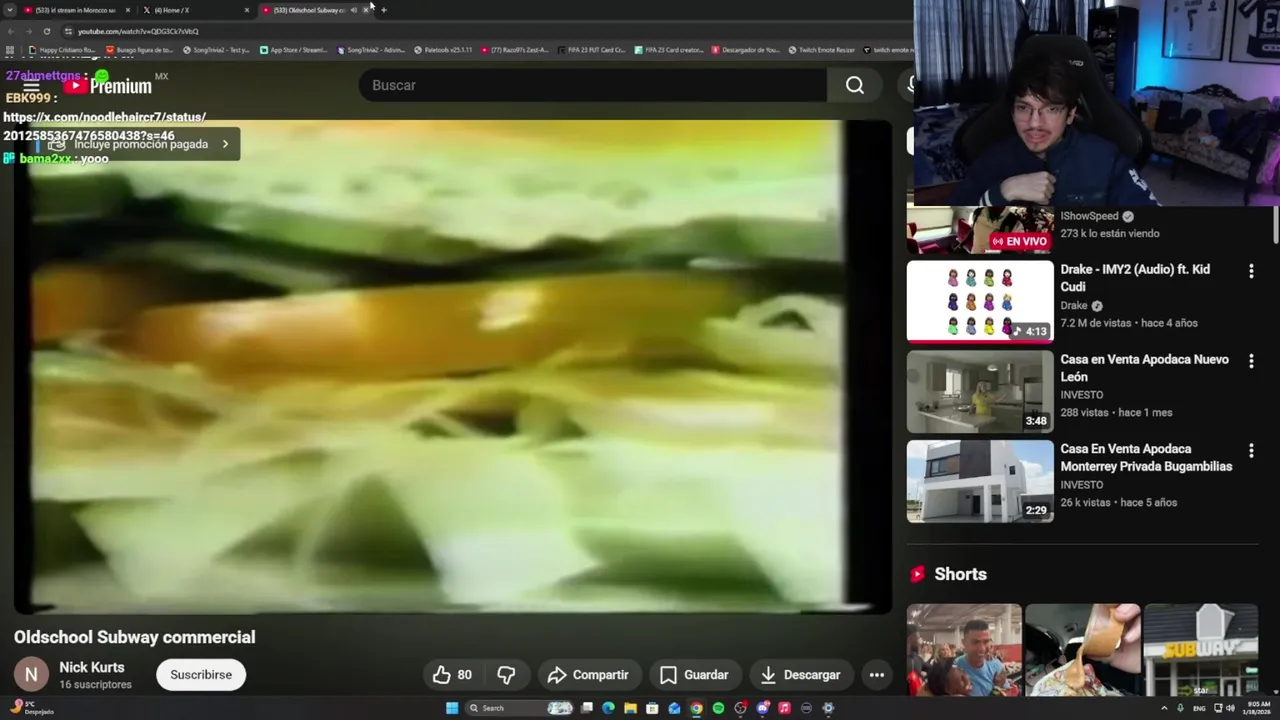Screen dimensions: 1280x720
Task: Click the Suscribirse button
Action: (200, 675)
